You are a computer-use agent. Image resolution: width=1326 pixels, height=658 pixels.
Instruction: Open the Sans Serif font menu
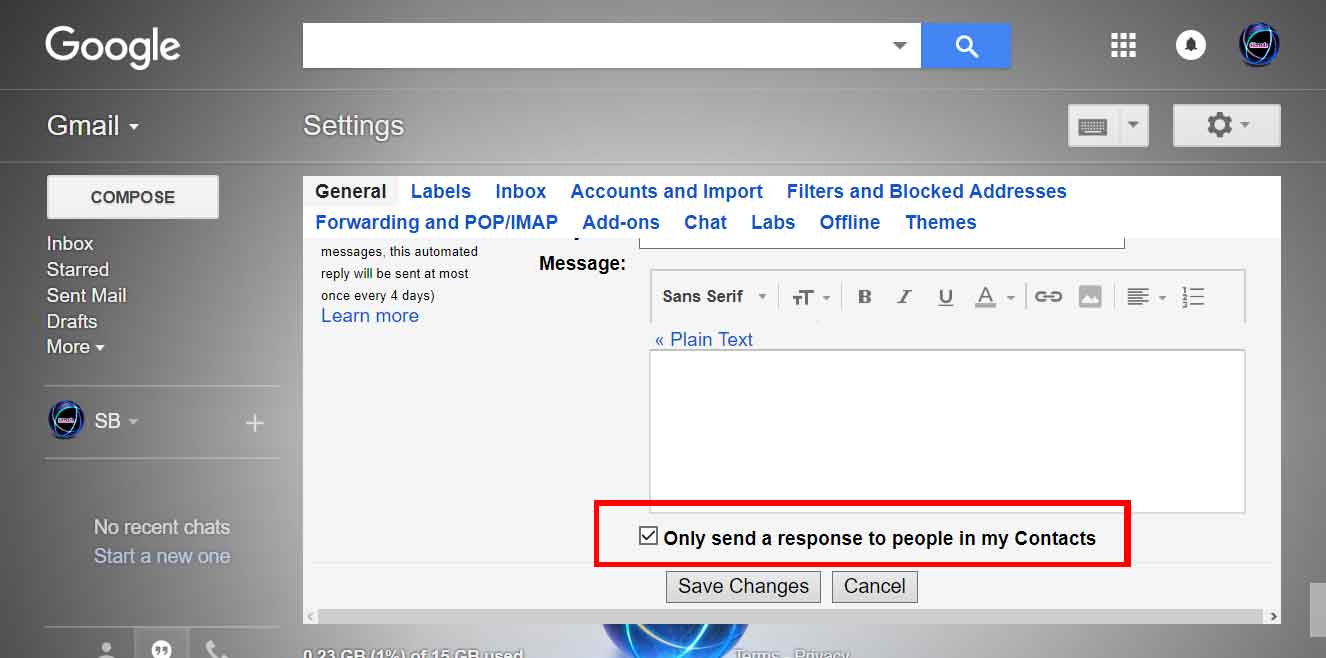[x=710, y=296]
